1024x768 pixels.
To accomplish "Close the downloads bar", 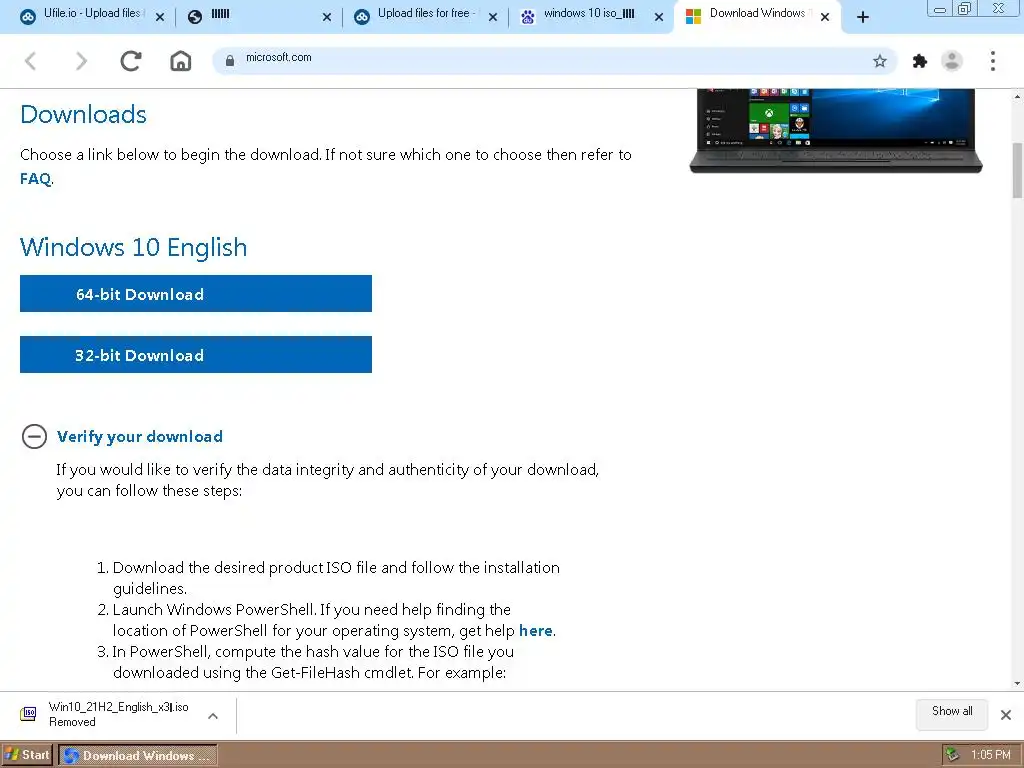I will coord(1006,715).
